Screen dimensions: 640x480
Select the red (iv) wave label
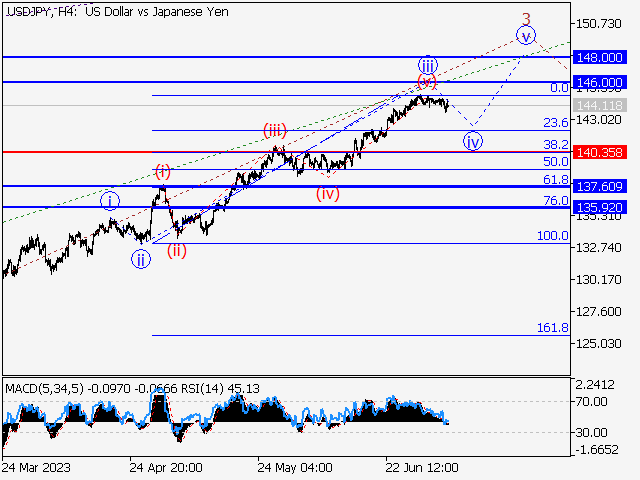coord(328,193)
